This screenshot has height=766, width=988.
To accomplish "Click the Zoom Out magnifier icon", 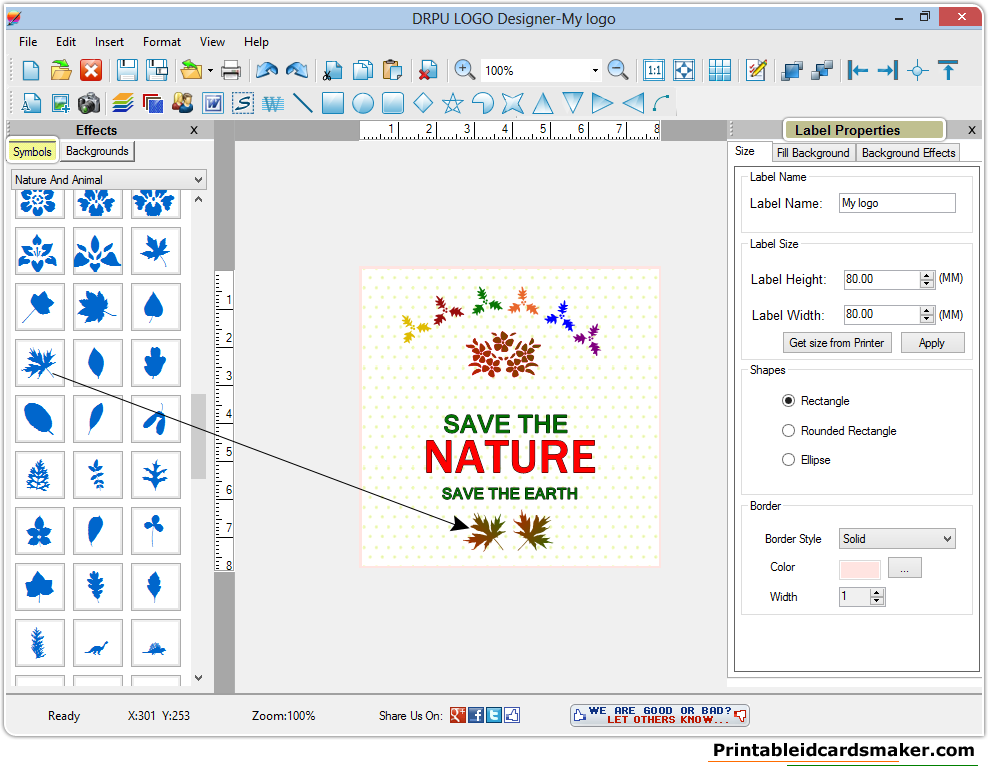I will coord(618,70).
